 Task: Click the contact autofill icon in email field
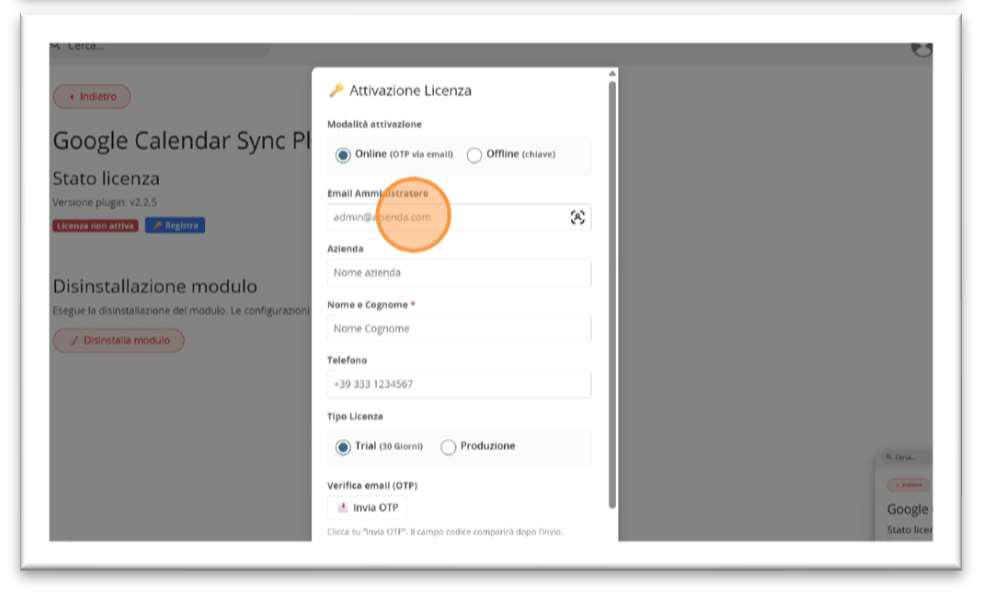click(x=577, y=217)
